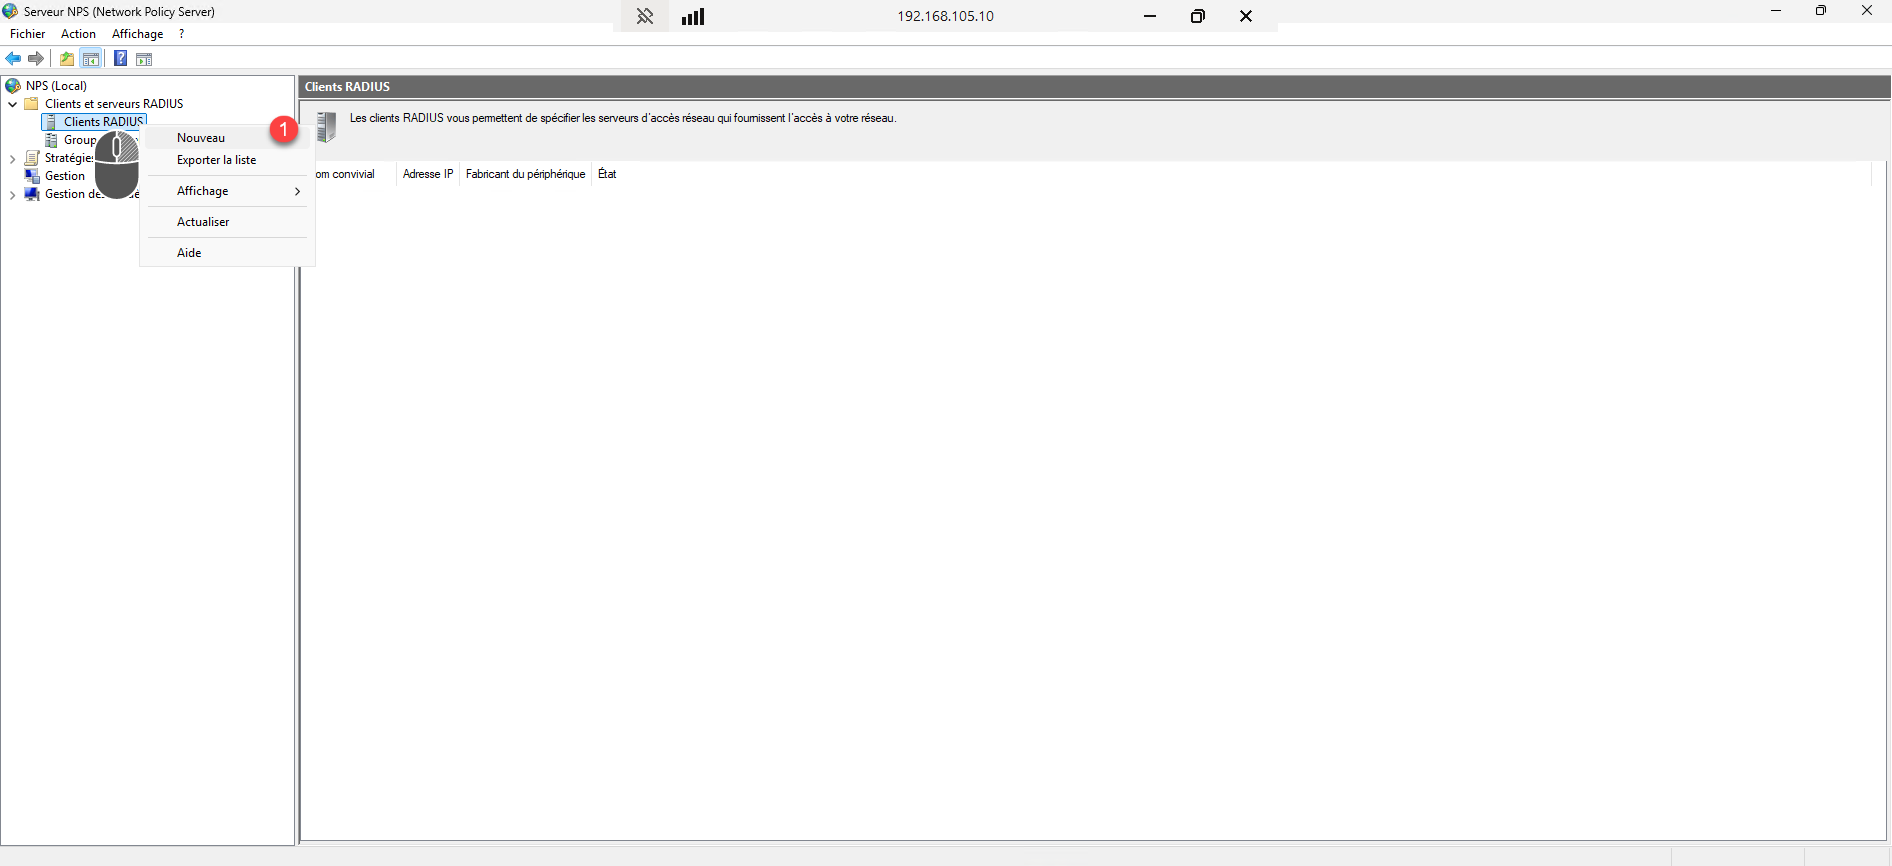Image resolution: width=1892 pixels, height=866 pixels.
Task: Click Actualiser in the context menu
Action: [x=203, y=222]
